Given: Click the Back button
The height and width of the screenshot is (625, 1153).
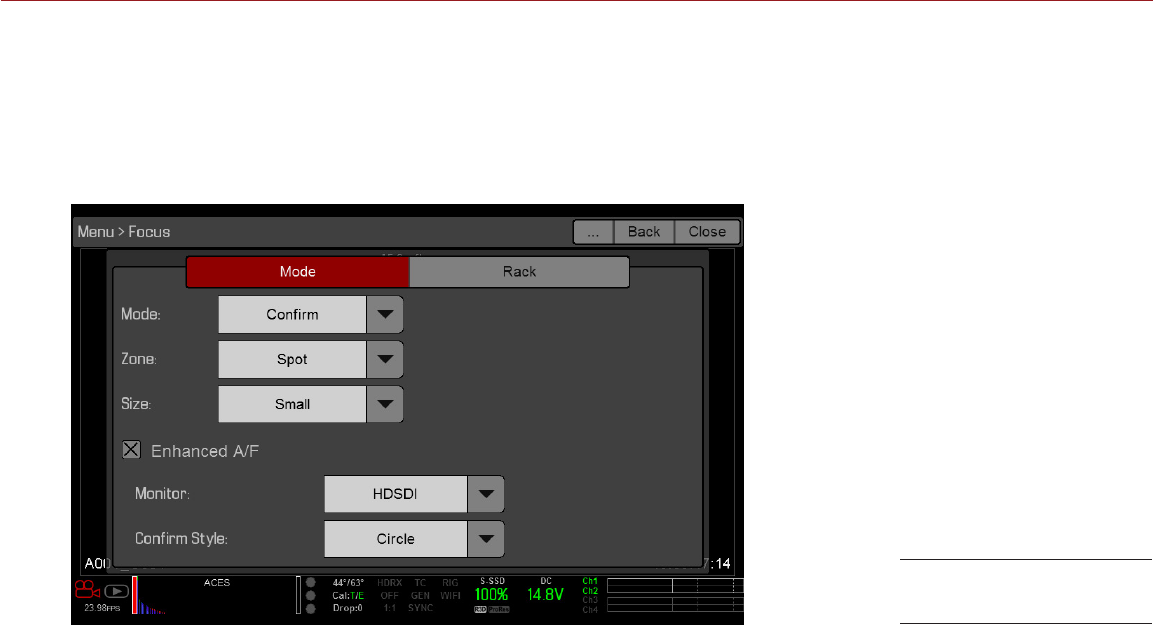Looking at the screenshot, I should [x=643, y=232].
